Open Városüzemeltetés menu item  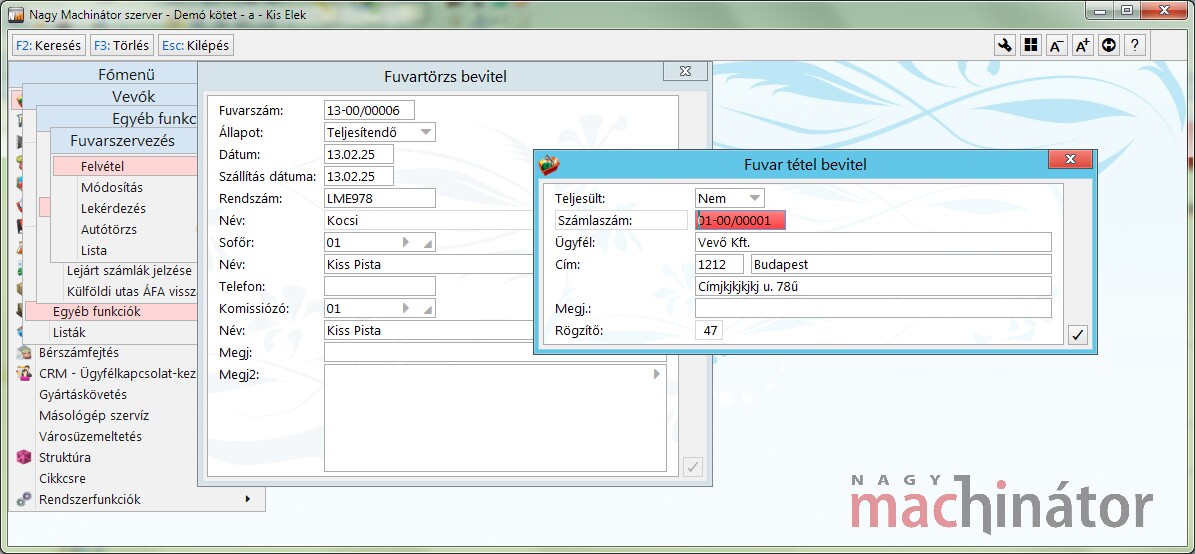click(x=91, y=437)
